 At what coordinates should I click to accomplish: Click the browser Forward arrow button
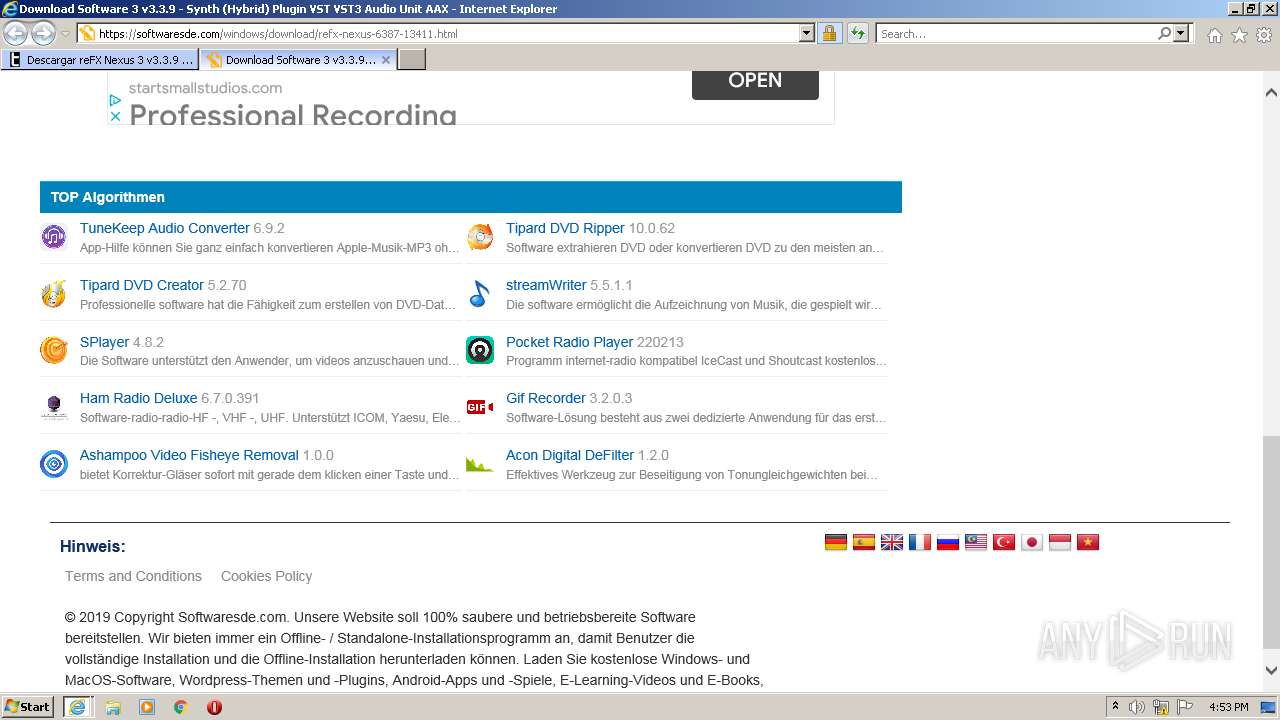43,33
